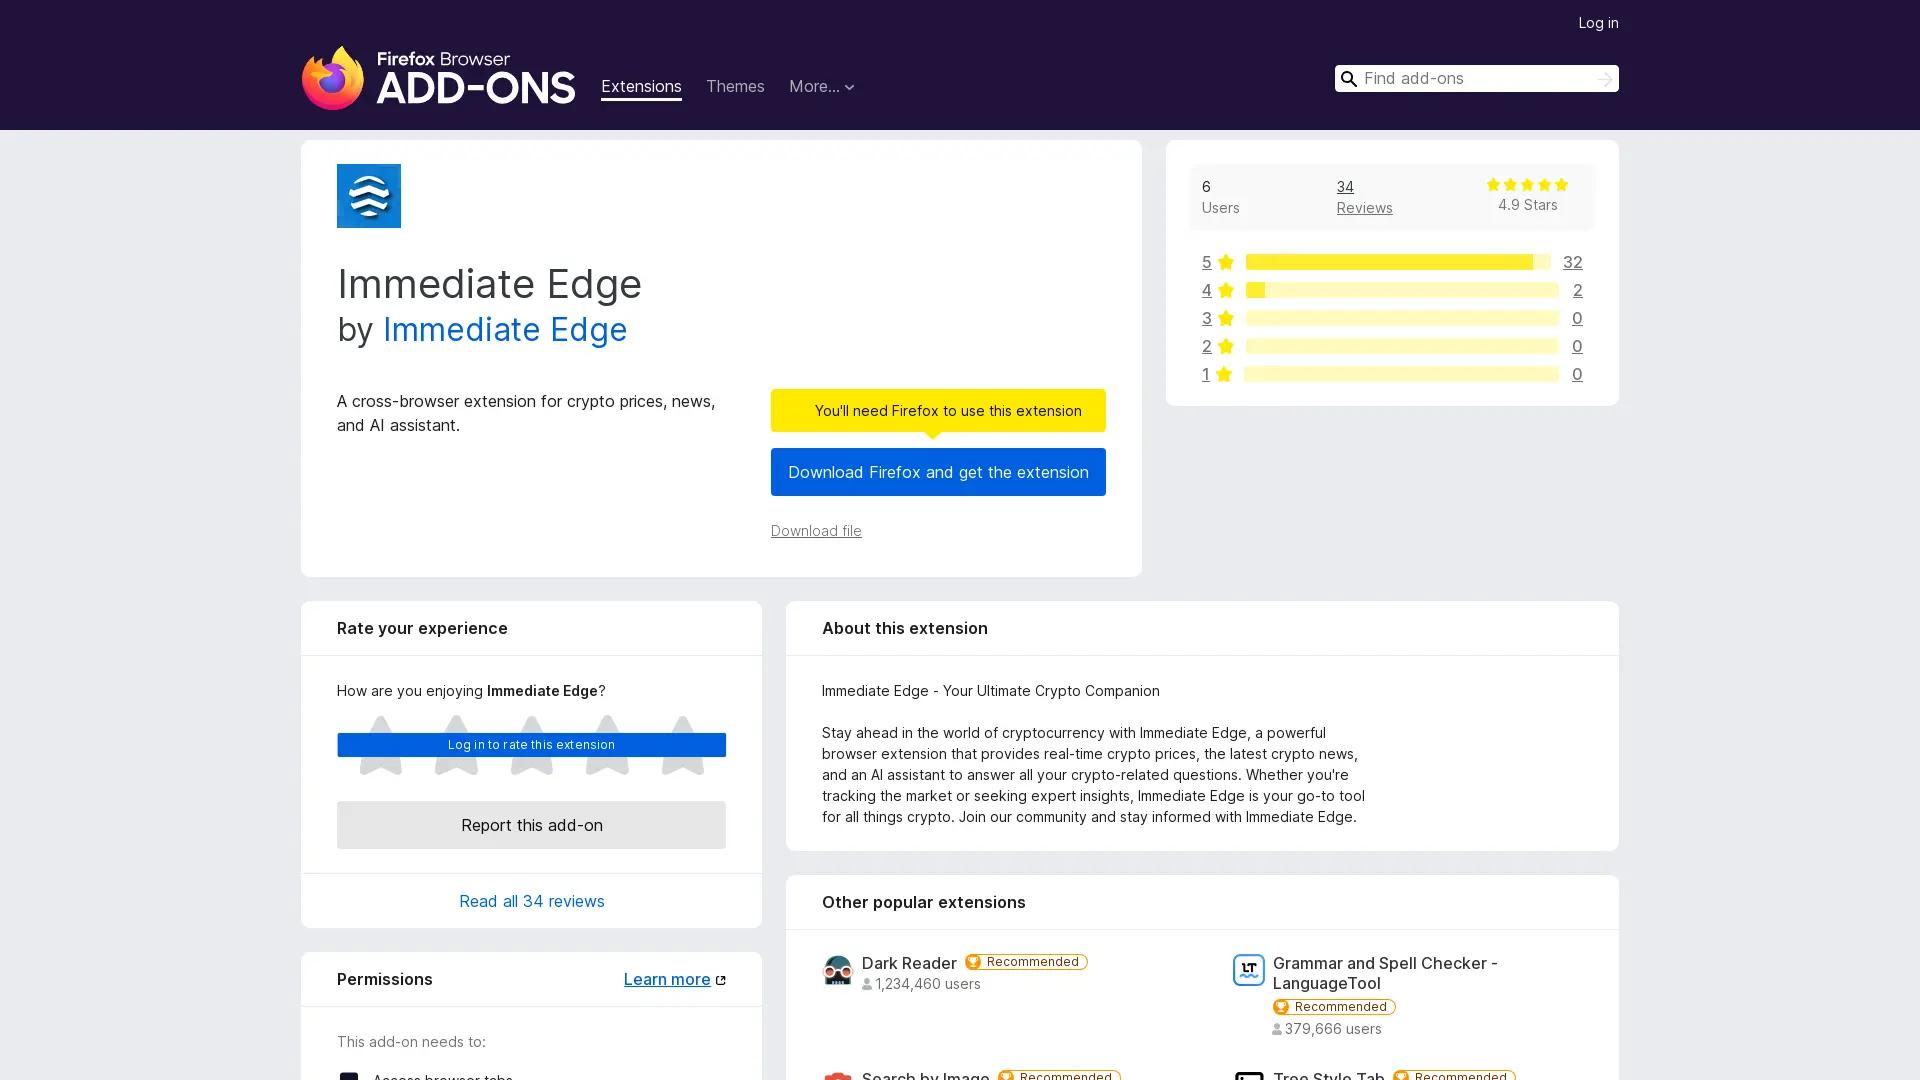This screenshot has width=1920, height=1080.
Task: Click the star icon next to the 5-star row
Action: (1226, 261)
